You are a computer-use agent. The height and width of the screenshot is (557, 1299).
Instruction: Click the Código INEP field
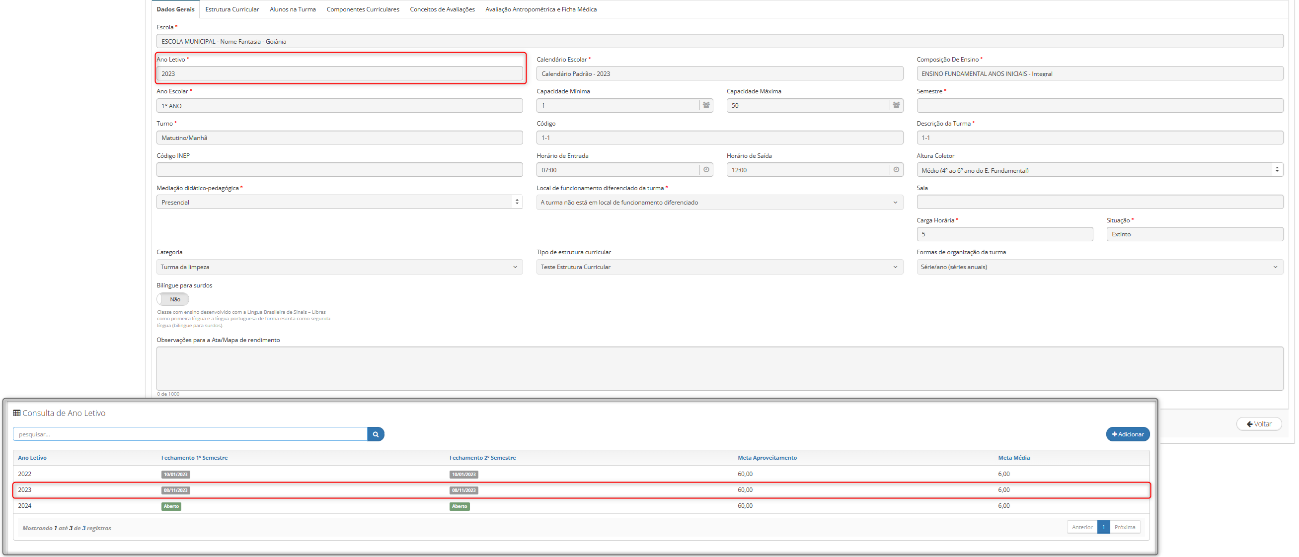(x=340, y=170)
